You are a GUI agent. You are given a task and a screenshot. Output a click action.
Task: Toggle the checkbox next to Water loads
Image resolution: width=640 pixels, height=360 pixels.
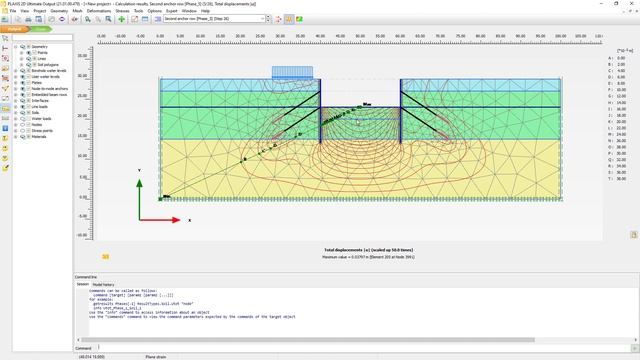pos(29,118)
